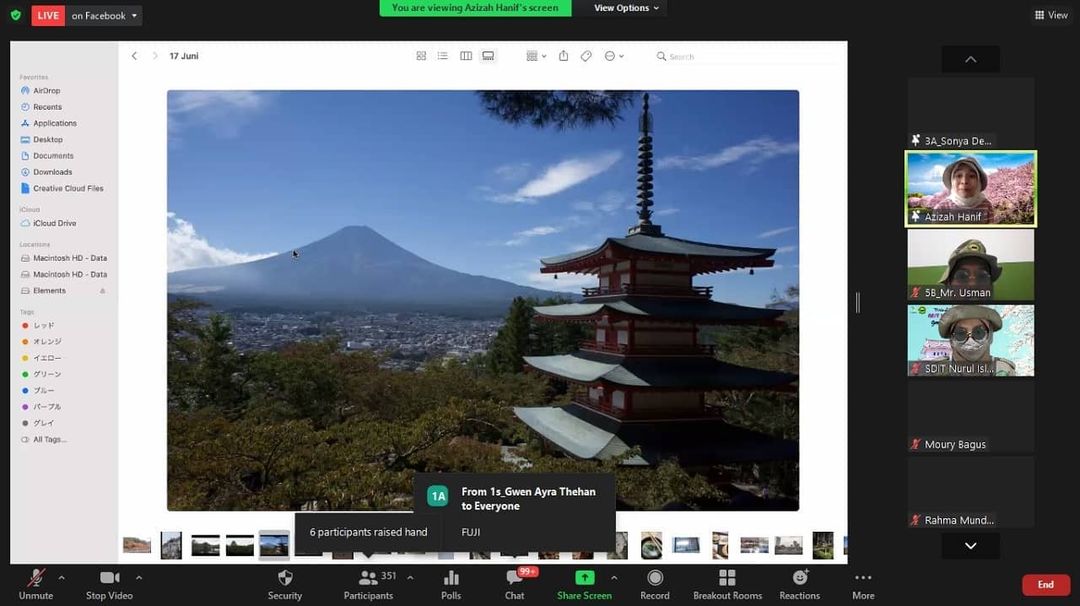1080x606 pixels.
Task: Open the Chat panel
Action: click(514, 579)
